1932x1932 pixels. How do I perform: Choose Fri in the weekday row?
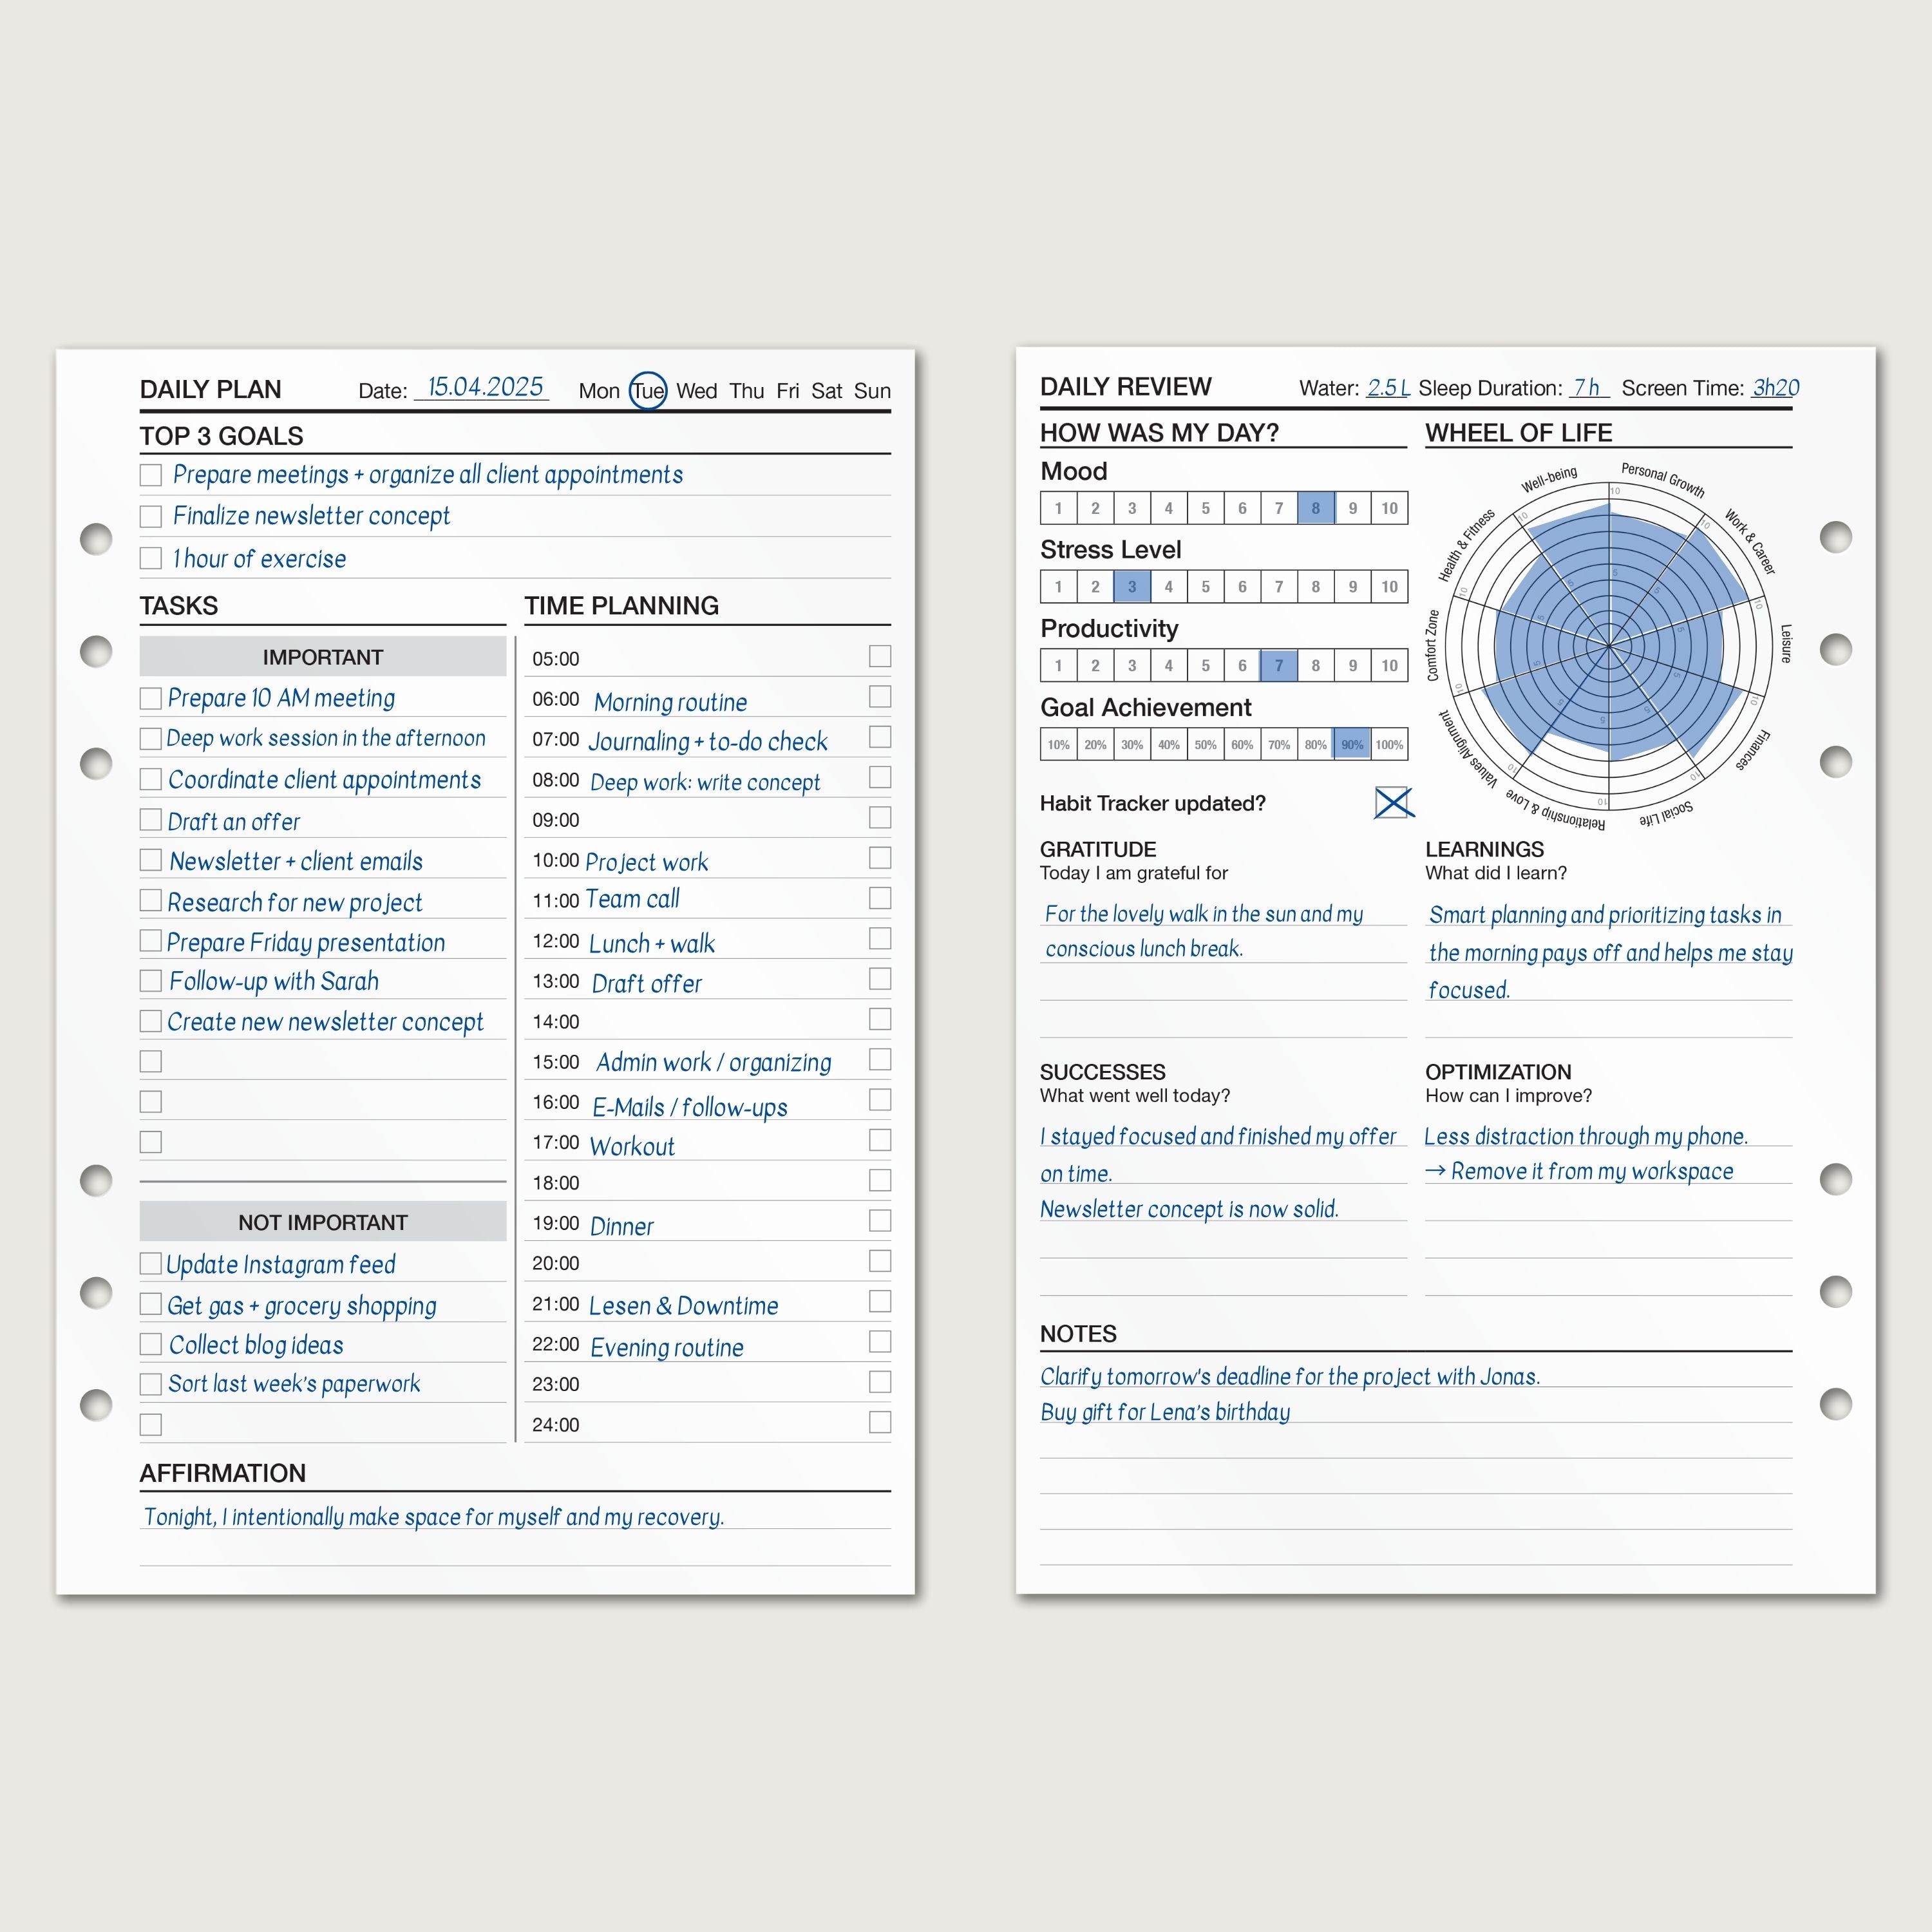coord(788,391)
